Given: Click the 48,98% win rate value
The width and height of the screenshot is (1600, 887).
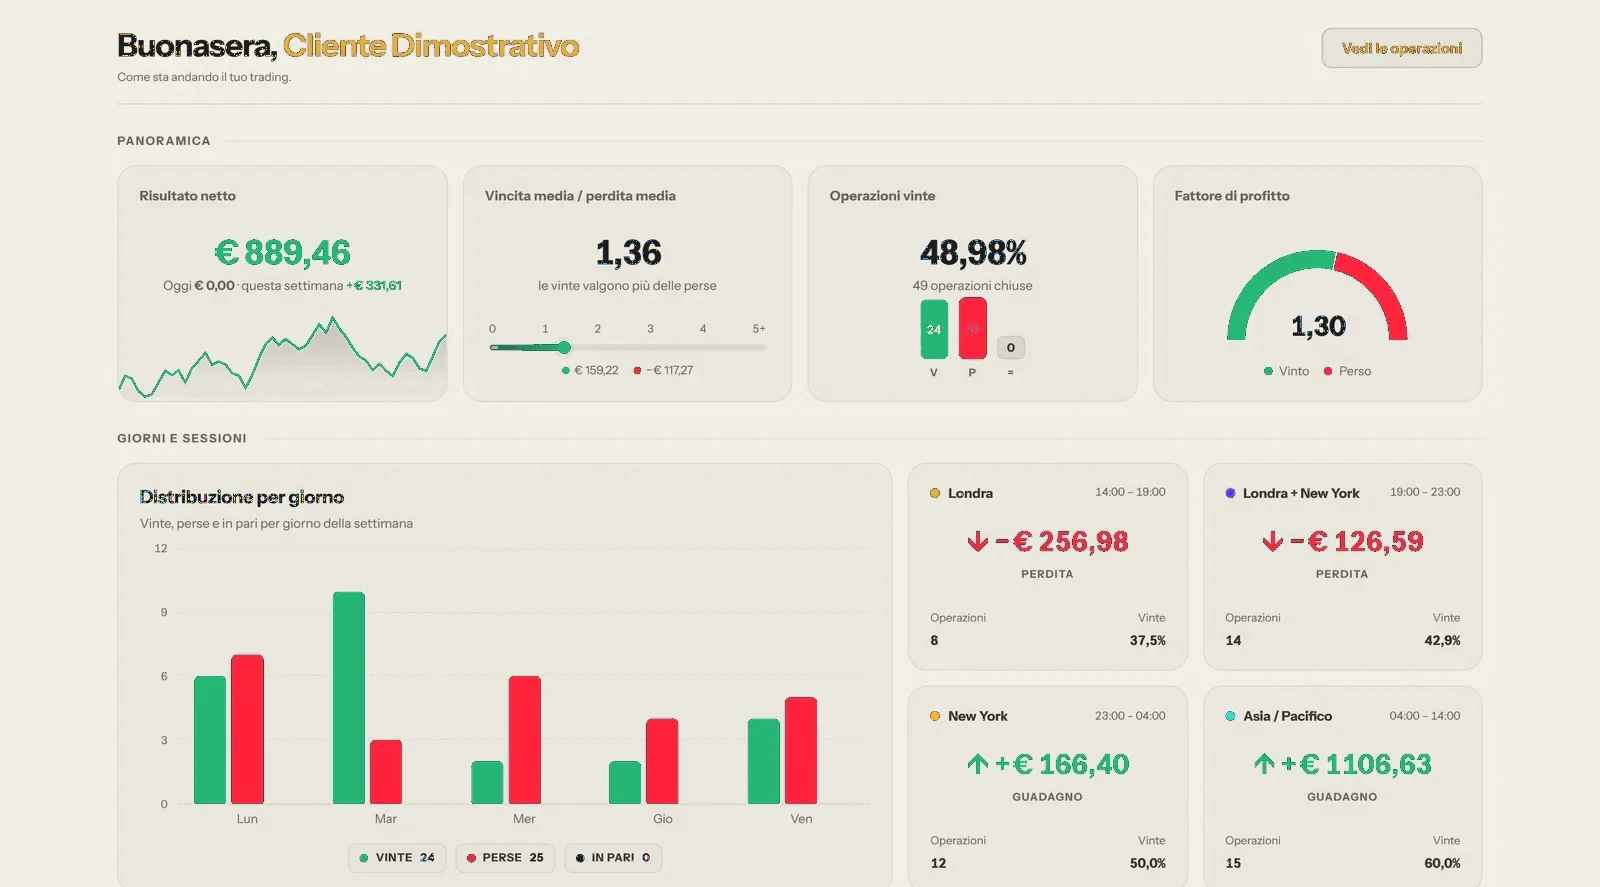Looking at the screenshot, I should [973, 253].
